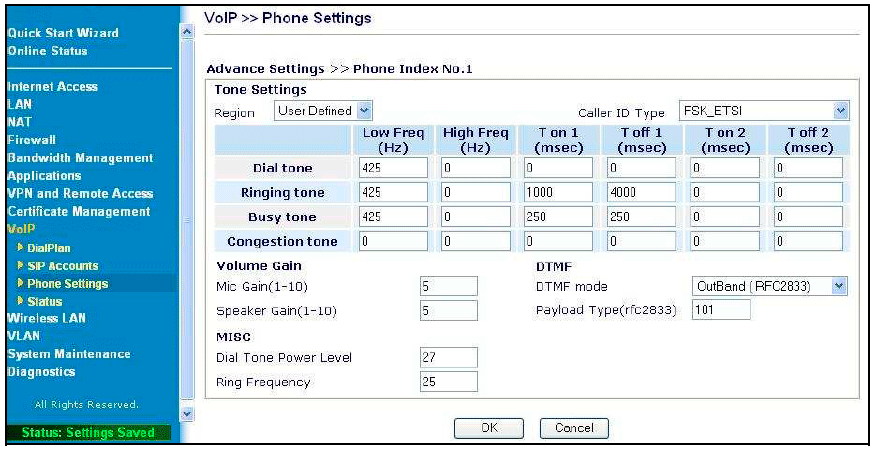This screenshot has width=872, height=449.
Task: Click the sidebar scroll down arrow
Action: coord(187,415)
